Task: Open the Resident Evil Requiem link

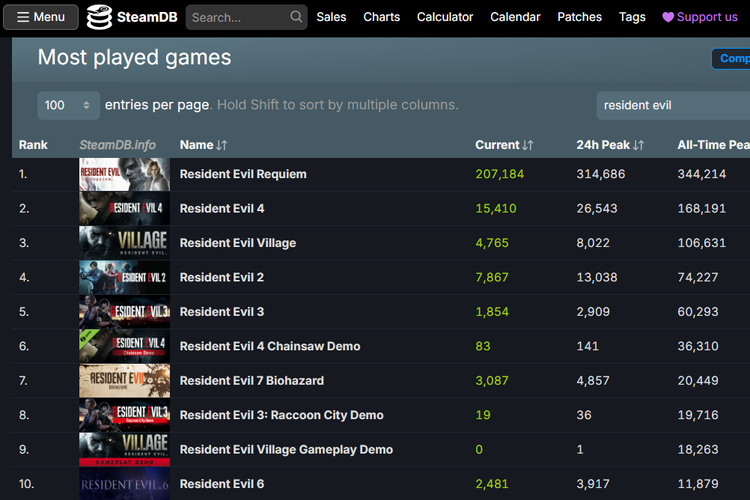Action: 243,174
